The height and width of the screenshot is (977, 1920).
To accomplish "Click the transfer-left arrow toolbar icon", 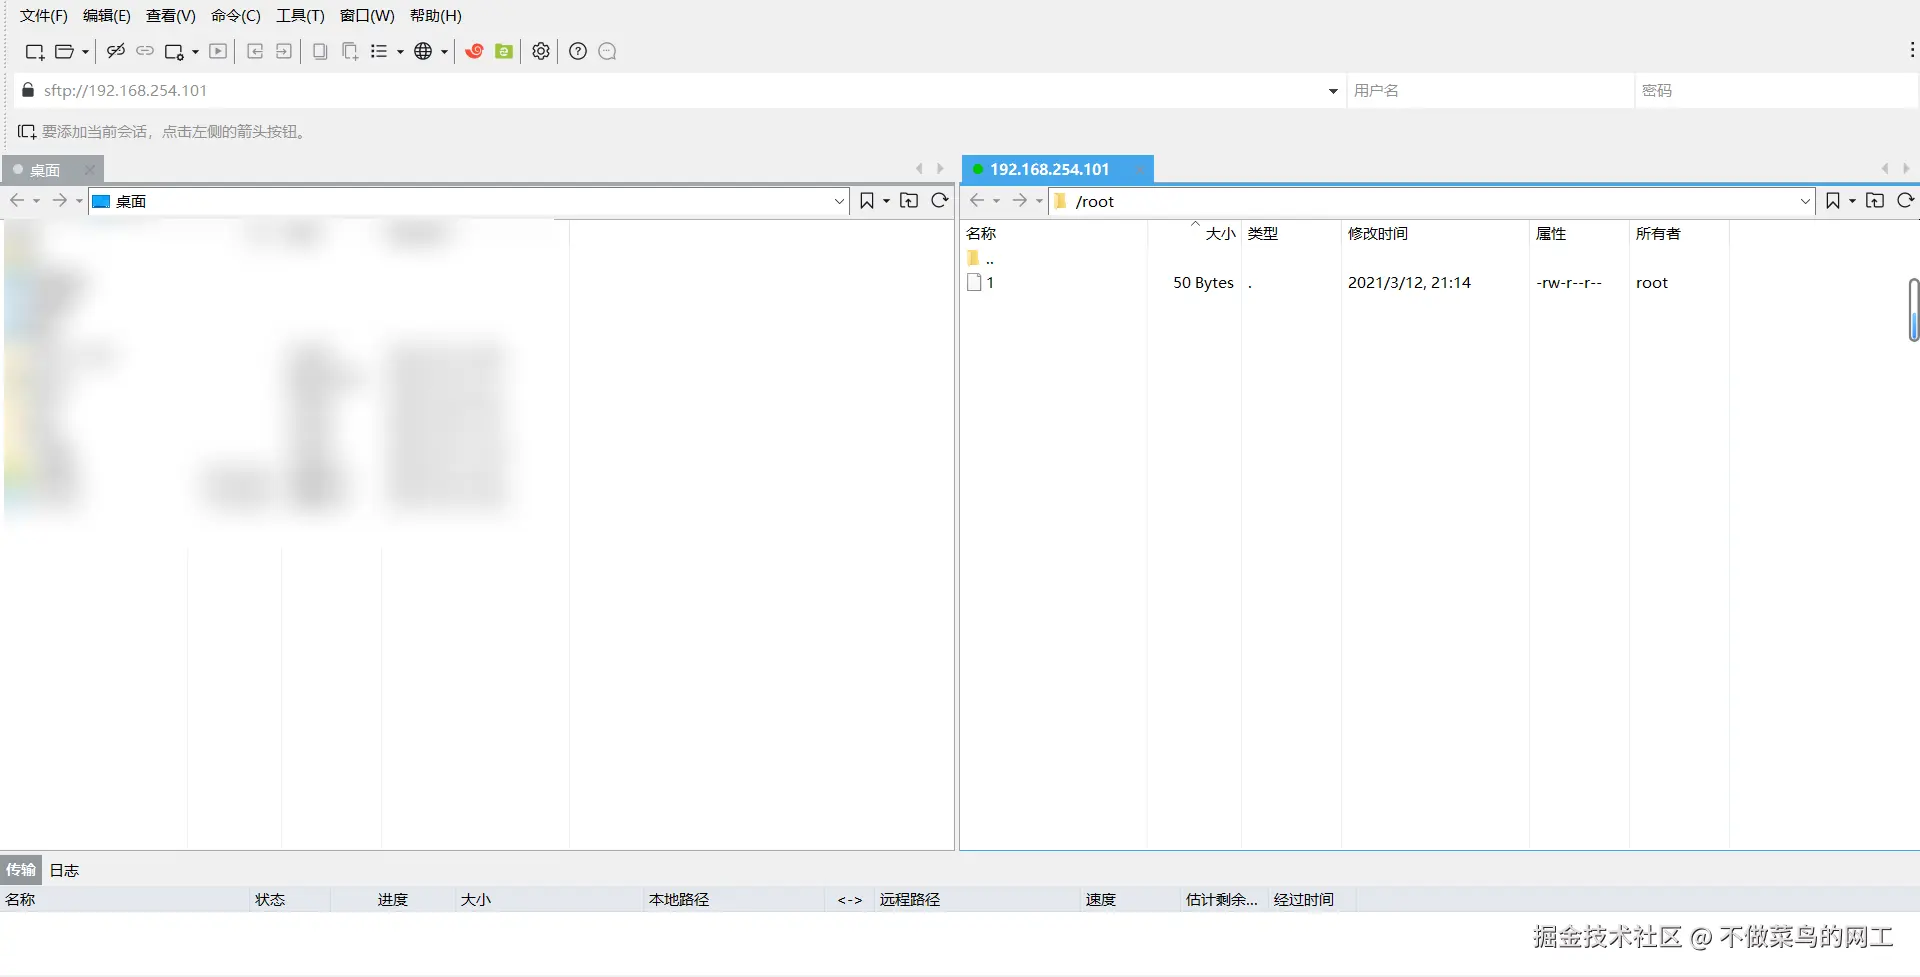I will (x=255, y=51).
